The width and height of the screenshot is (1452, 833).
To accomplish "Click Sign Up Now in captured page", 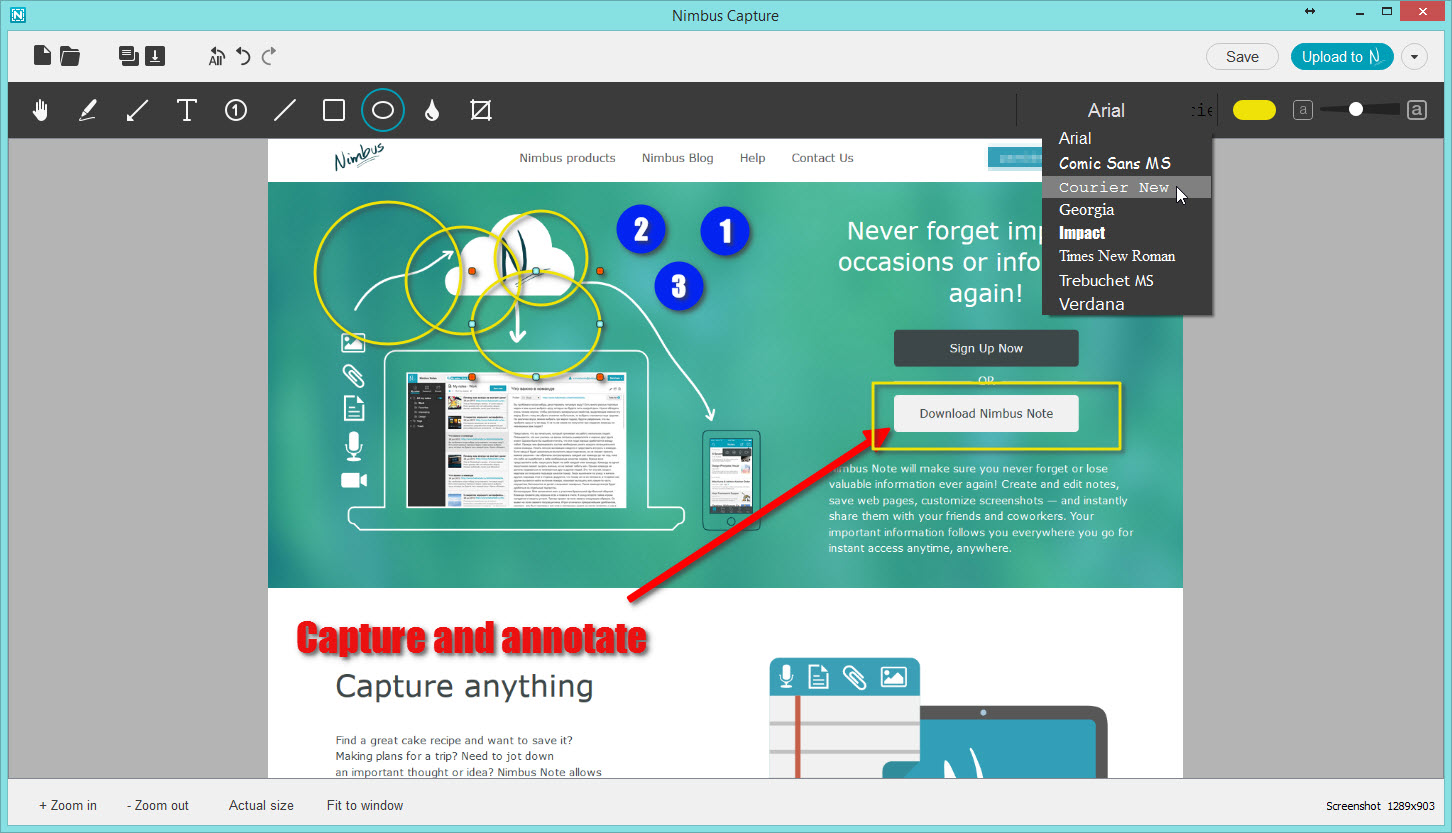I will (986, 348).
